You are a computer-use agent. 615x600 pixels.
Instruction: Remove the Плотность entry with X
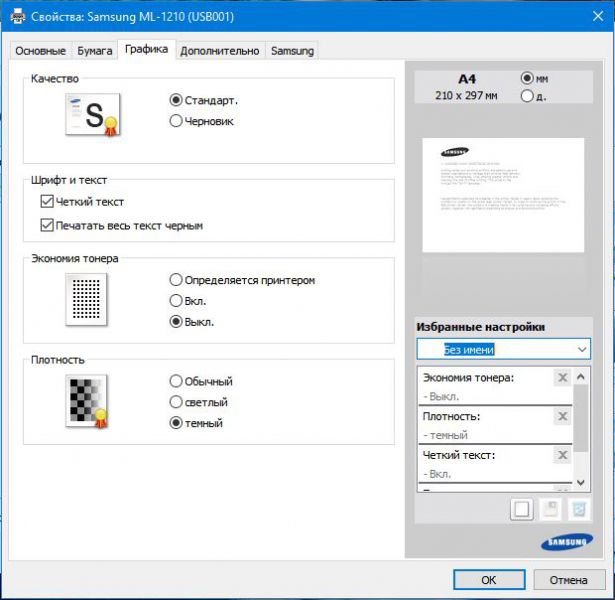561,417
